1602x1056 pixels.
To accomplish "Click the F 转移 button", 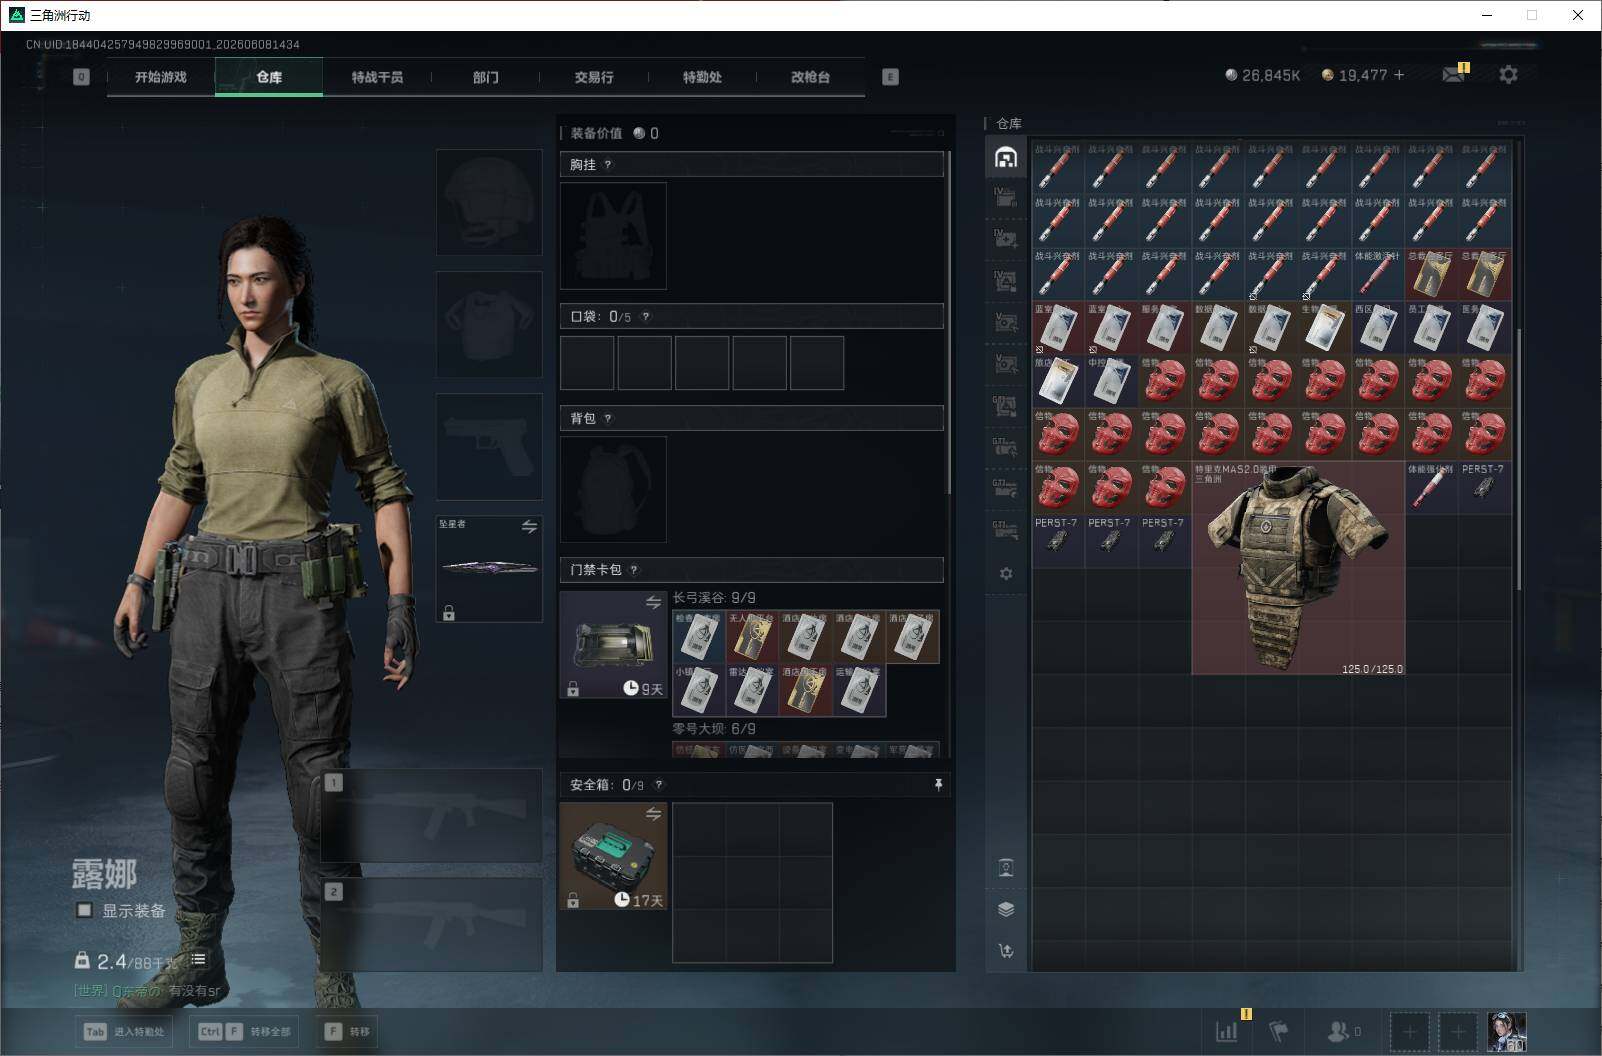I will tap(347, 1031).
